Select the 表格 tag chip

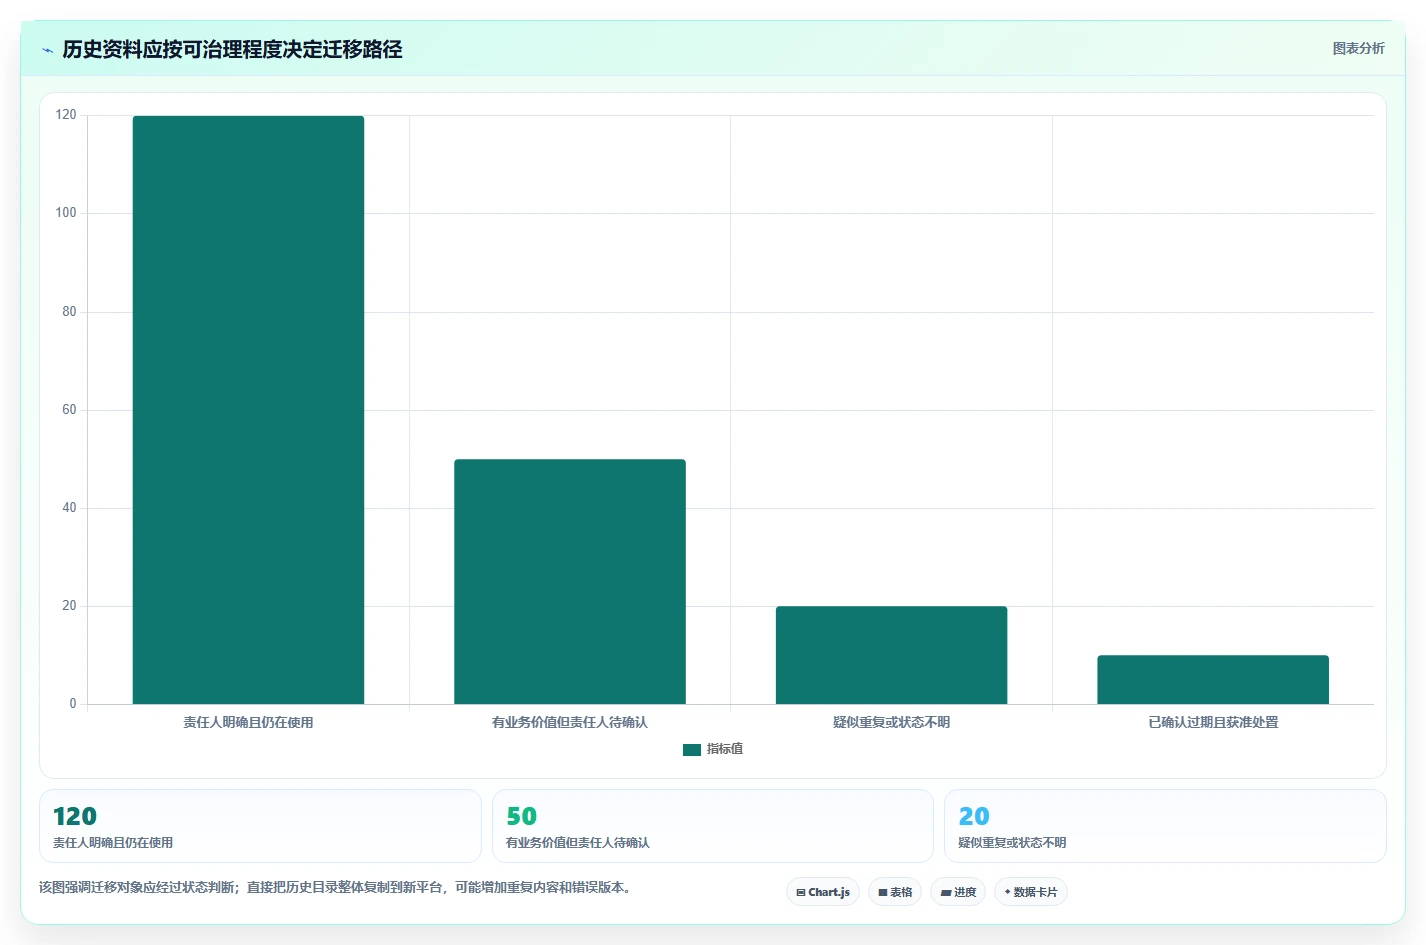click(895, 892)
